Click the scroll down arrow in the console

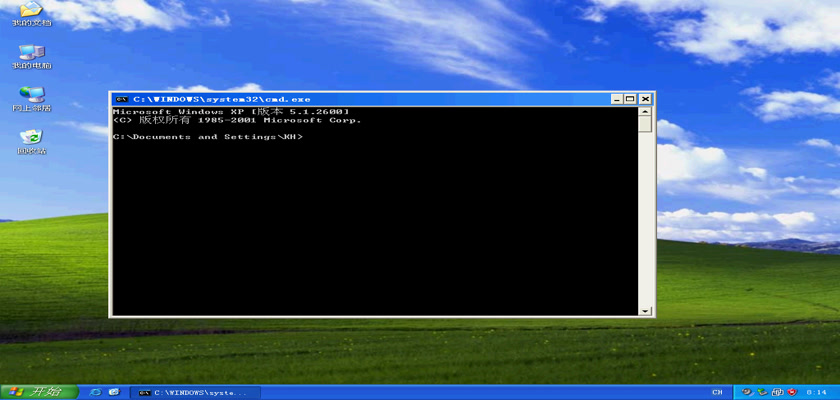pos(646,310)
